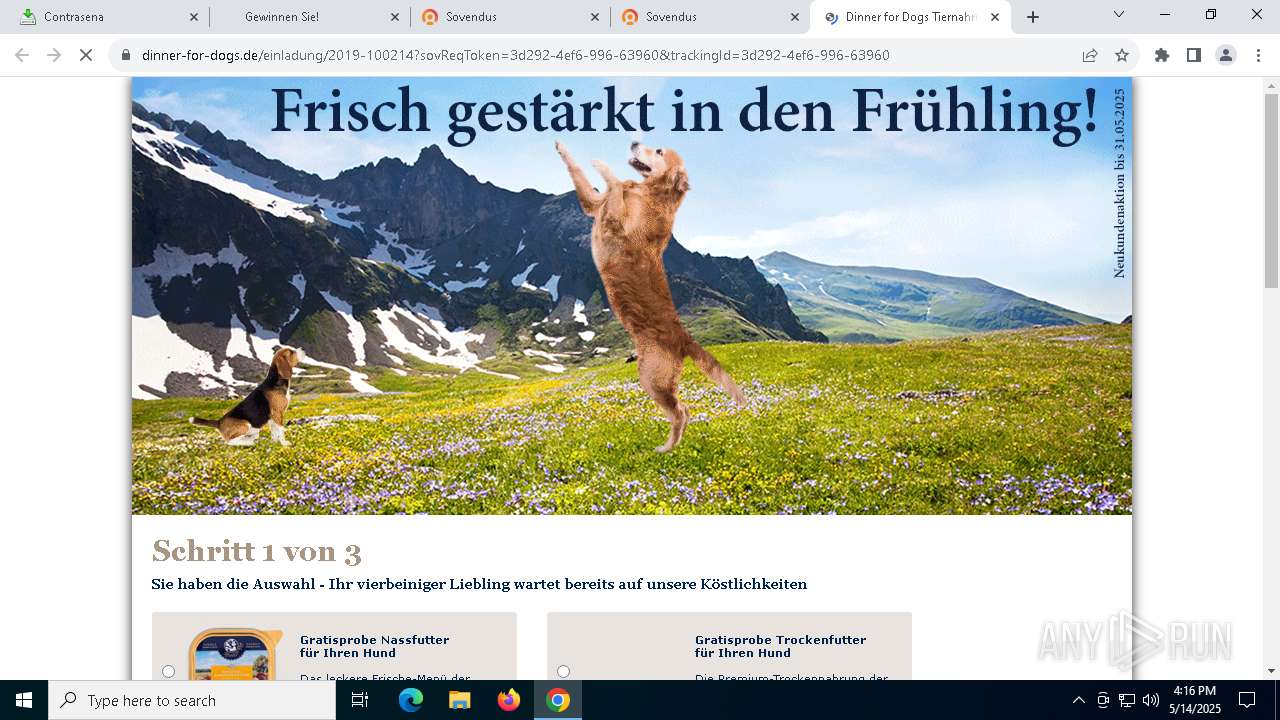
Task: Click the taskbar search box
Action: click(x=192, y=700)
